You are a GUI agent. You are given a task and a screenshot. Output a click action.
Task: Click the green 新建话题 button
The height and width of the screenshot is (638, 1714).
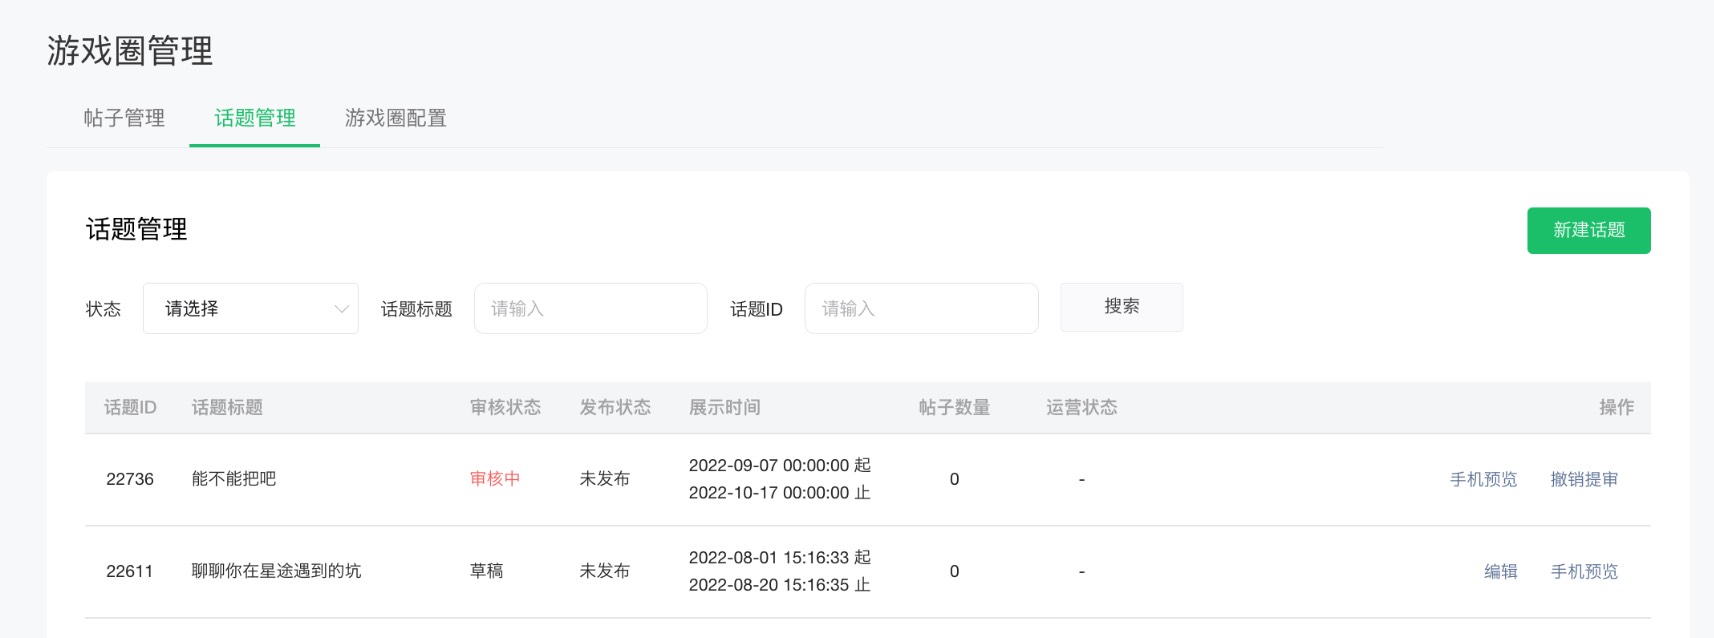pyautogui.click(x=1588, y=230)
